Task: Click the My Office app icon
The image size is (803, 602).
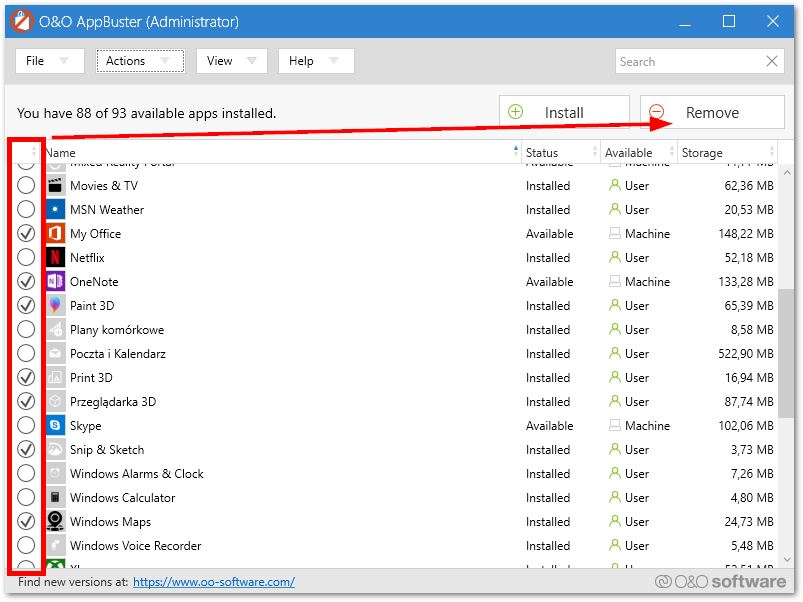Action: pyautogui.click(x=55, y=233)
